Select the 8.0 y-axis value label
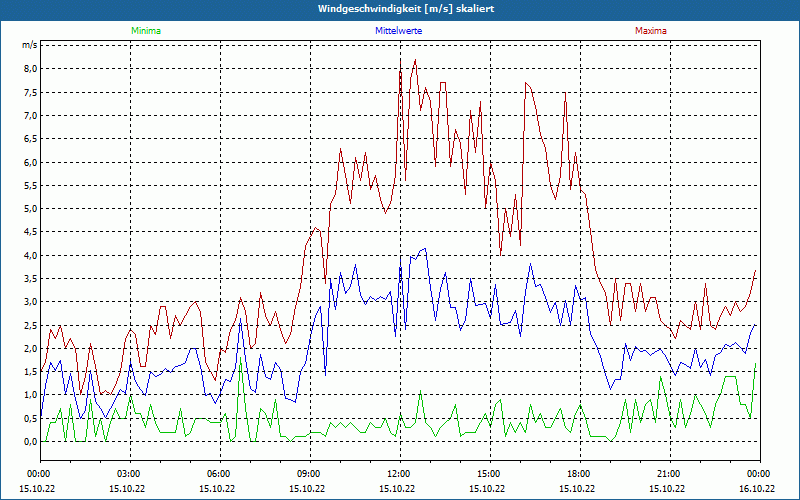 pos(30,69)
